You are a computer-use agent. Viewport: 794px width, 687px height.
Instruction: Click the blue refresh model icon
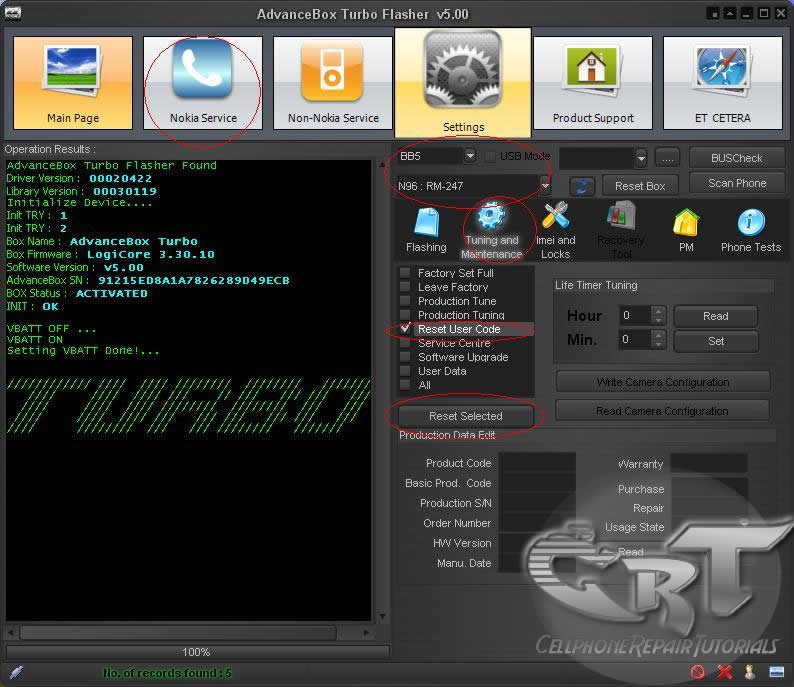pyautogui.click(x=581, y=186)
